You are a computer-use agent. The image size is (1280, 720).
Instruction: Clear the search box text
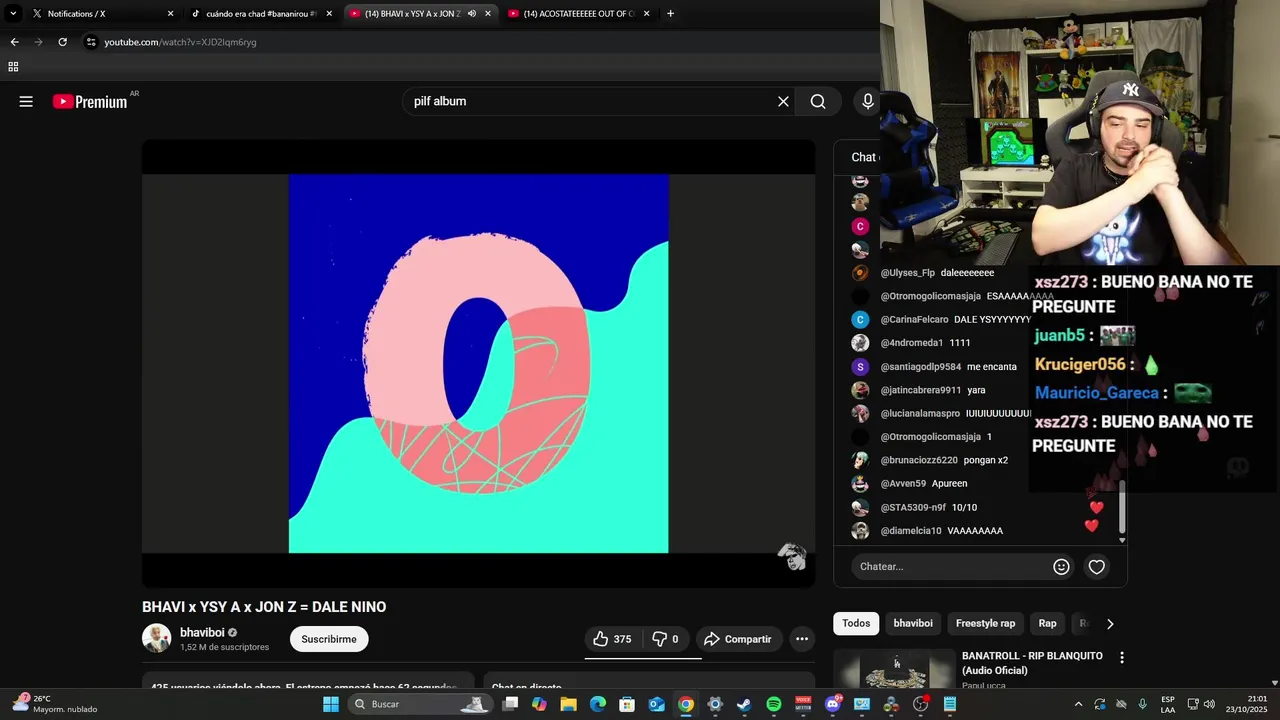[783, 101]
